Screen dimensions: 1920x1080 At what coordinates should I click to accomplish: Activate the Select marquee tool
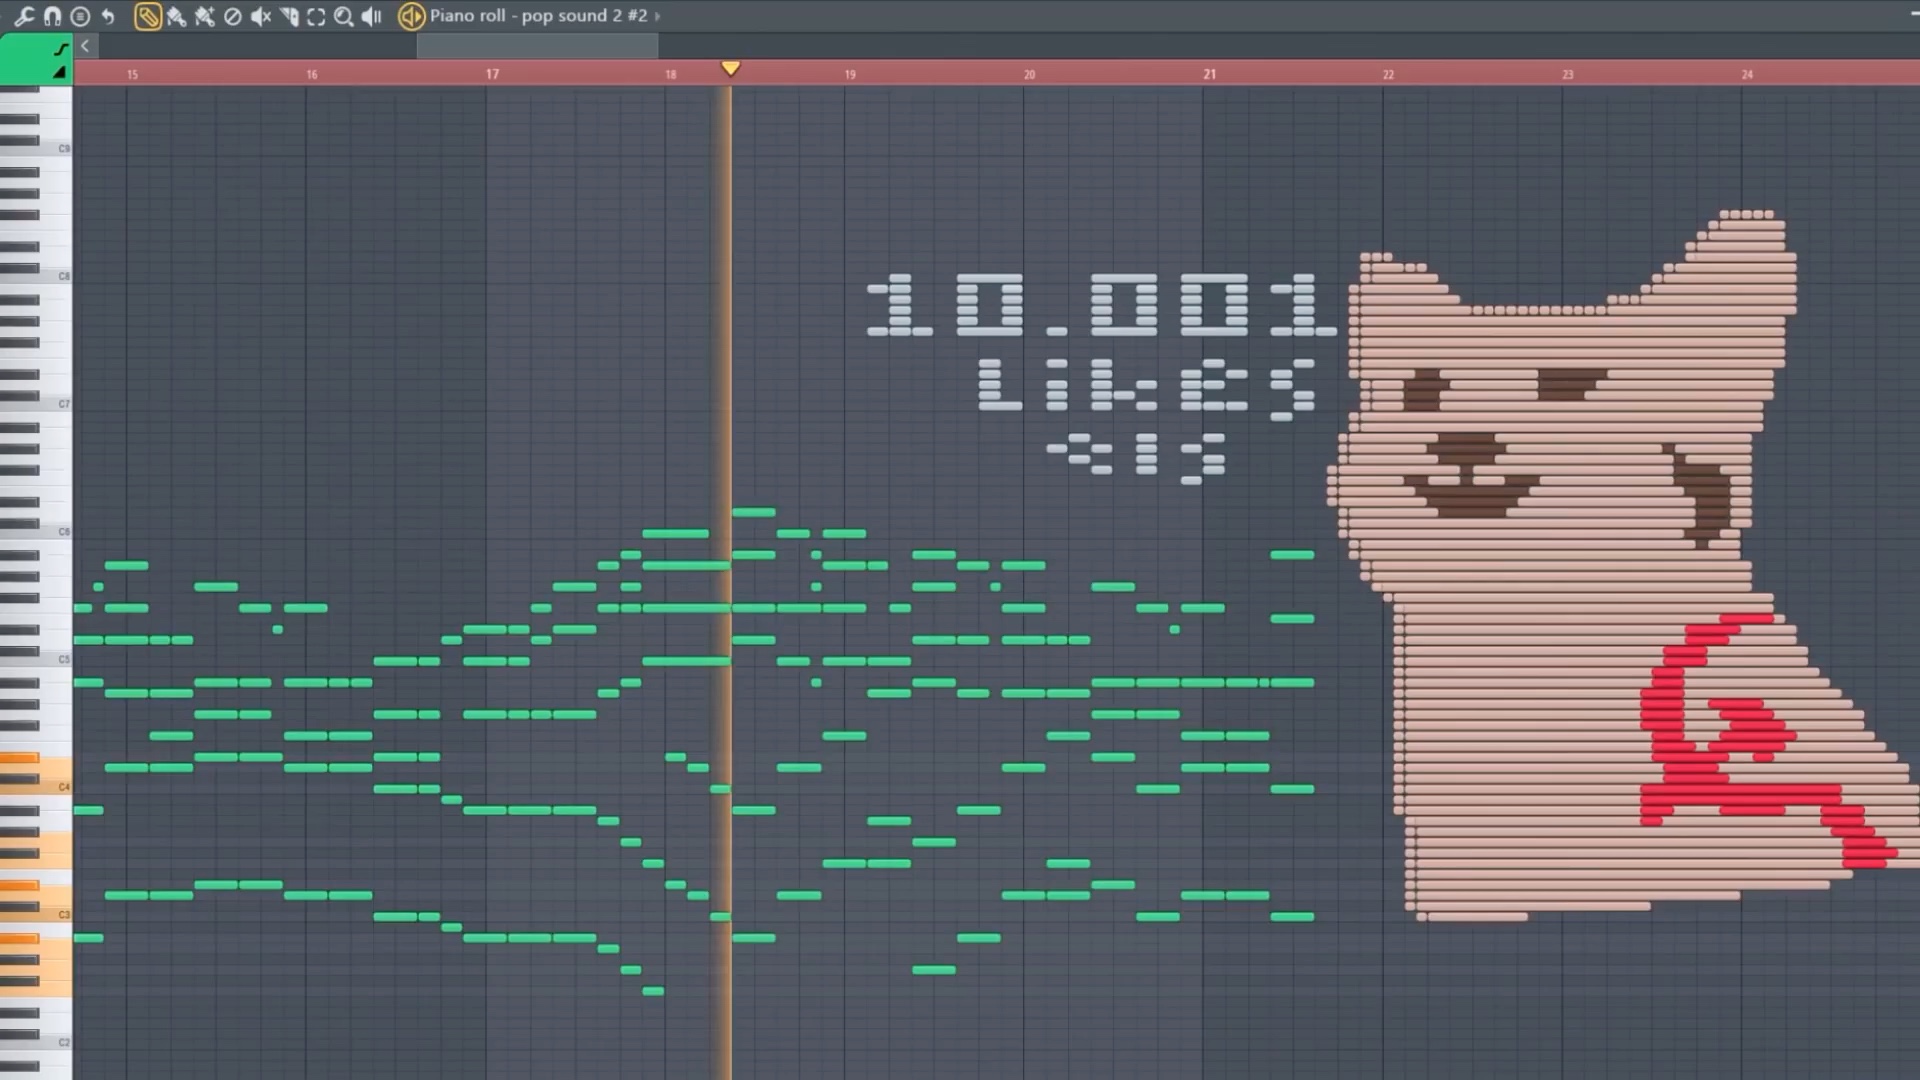(316, 16)
